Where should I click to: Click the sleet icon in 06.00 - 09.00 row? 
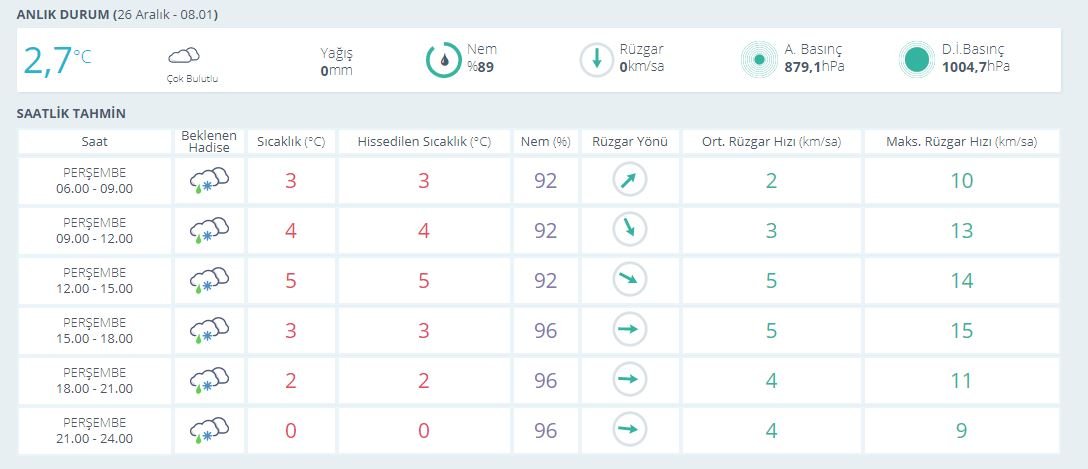(x=209, y=181)
